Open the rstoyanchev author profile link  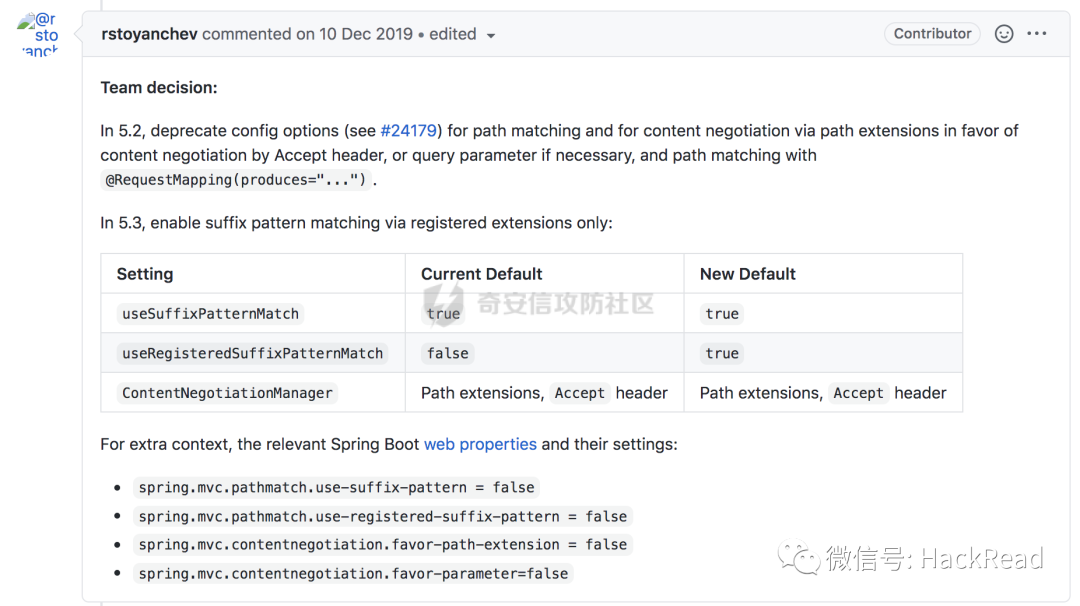pos(150,34)
